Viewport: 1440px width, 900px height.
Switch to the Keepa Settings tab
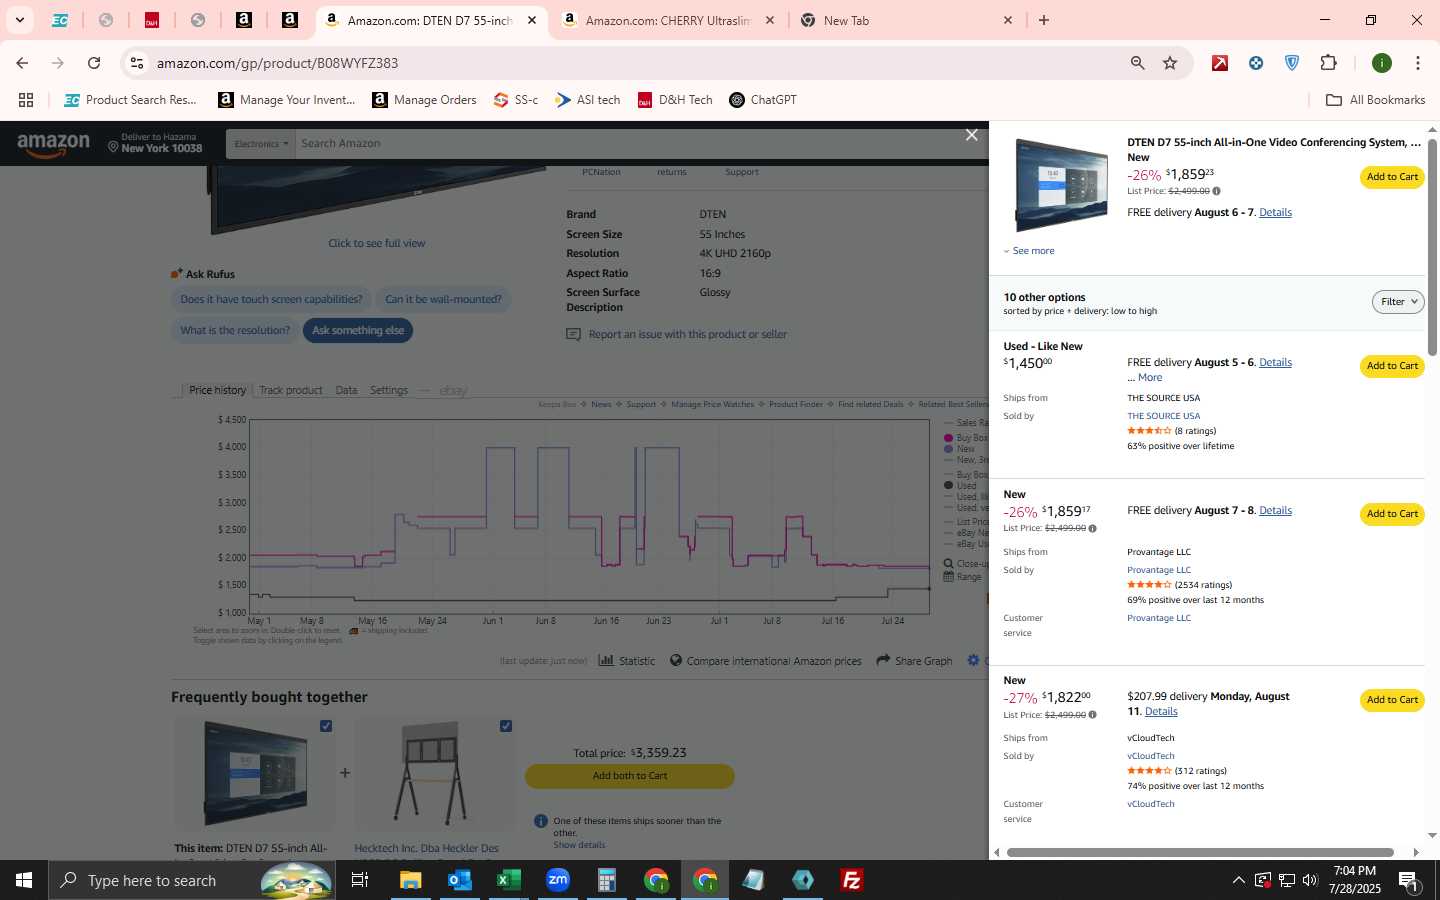tap(389, 390)
